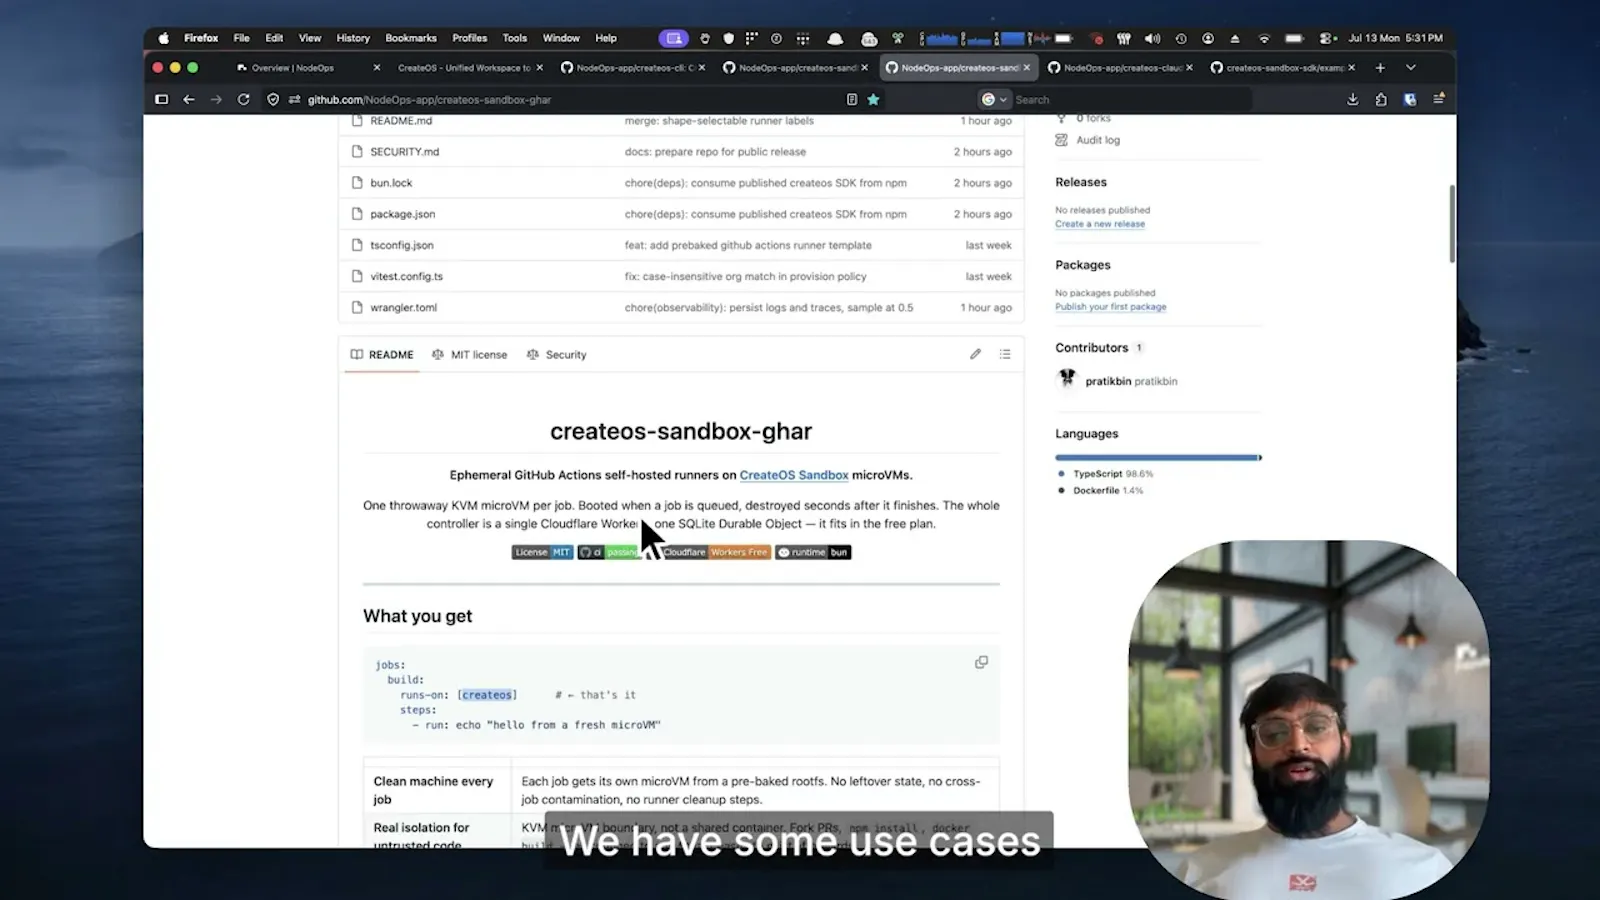Open the History menu
This screenshot has width=1600, height=900.
[353, 38]
